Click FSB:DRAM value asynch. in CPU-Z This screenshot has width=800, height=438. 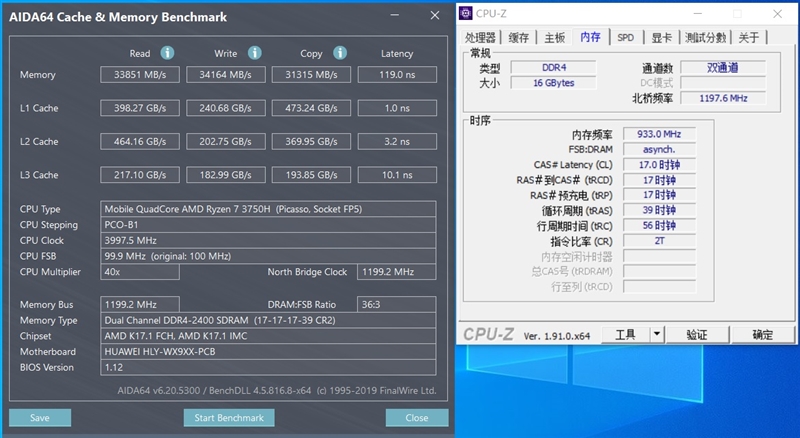pos(659,149)
